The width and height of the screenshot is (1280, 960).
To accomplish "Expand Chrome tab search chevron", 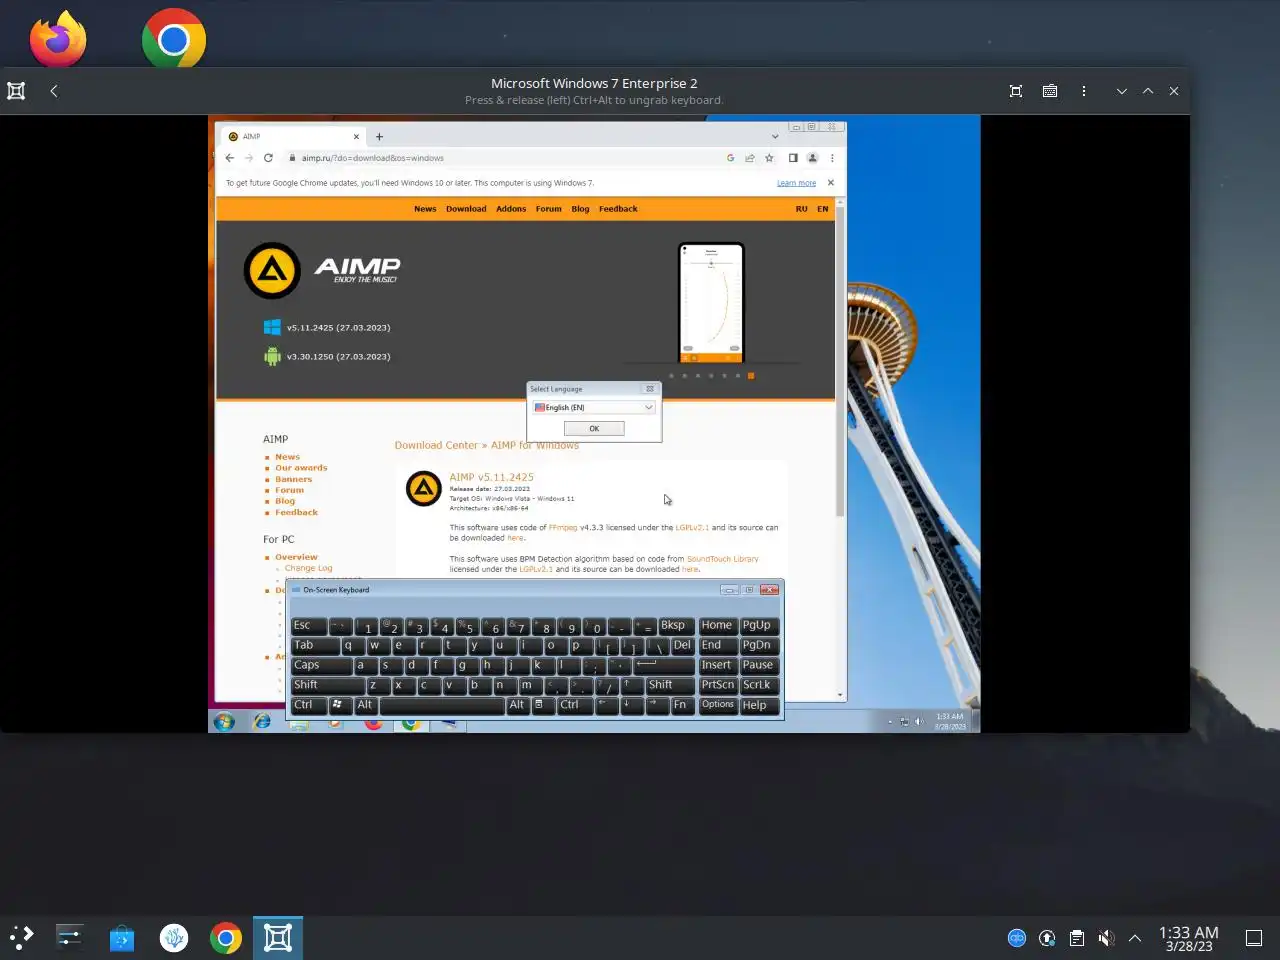I will click(775, 137).
